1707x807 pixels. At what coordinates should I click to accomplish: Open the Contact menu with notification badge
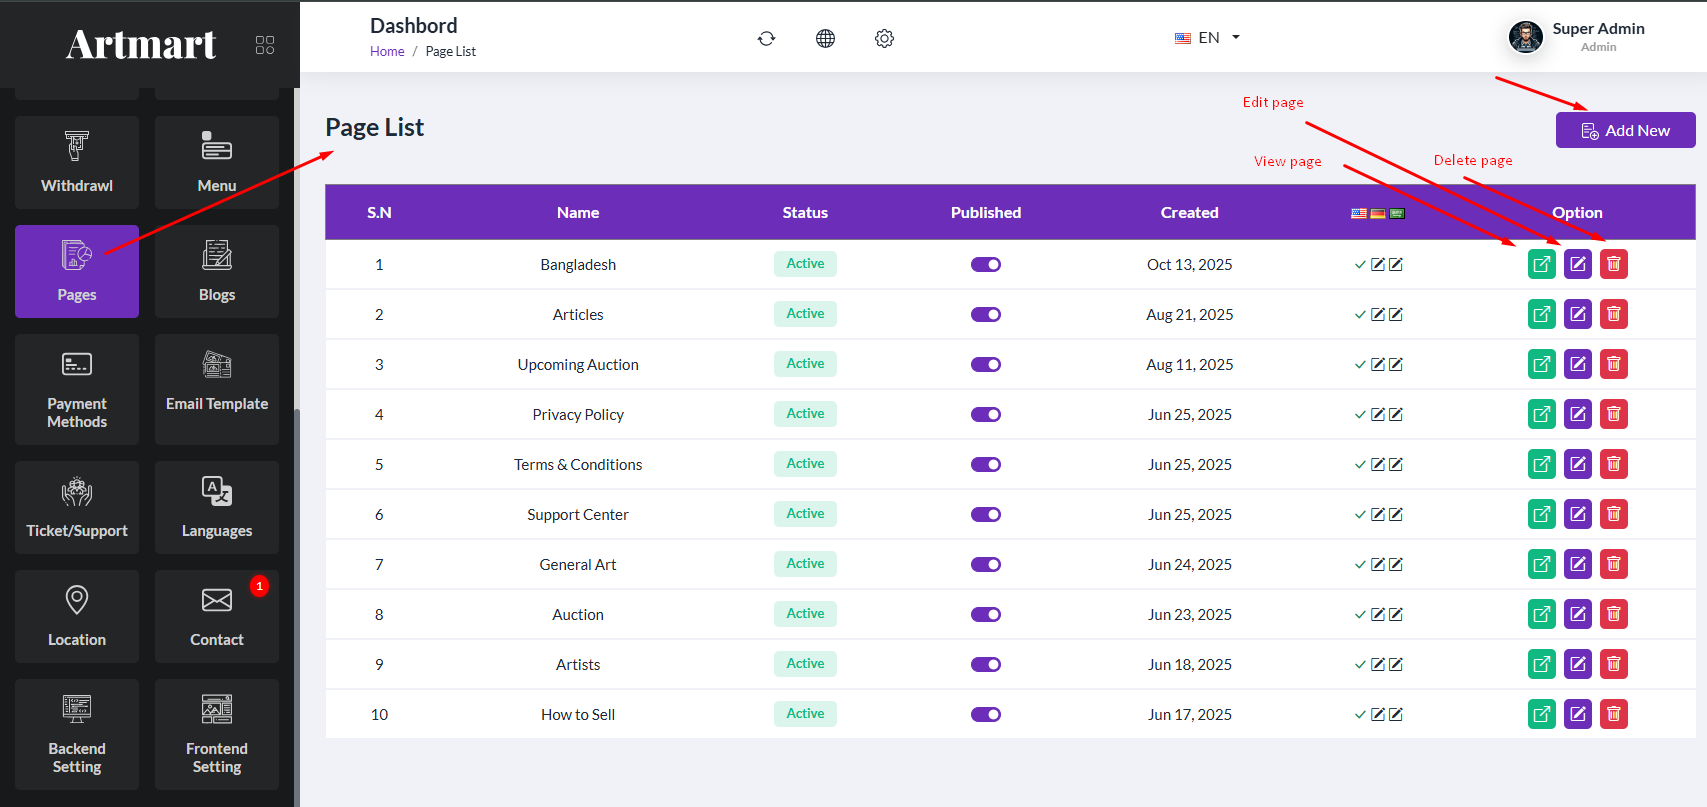217,616
